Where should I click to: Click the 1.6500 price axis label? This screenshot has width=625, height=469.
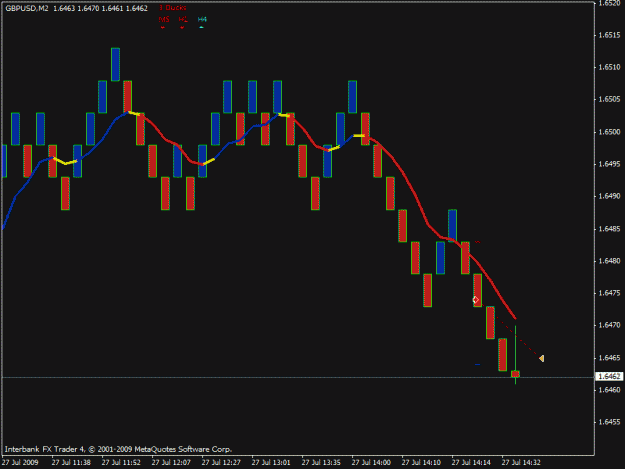[609, 132]
